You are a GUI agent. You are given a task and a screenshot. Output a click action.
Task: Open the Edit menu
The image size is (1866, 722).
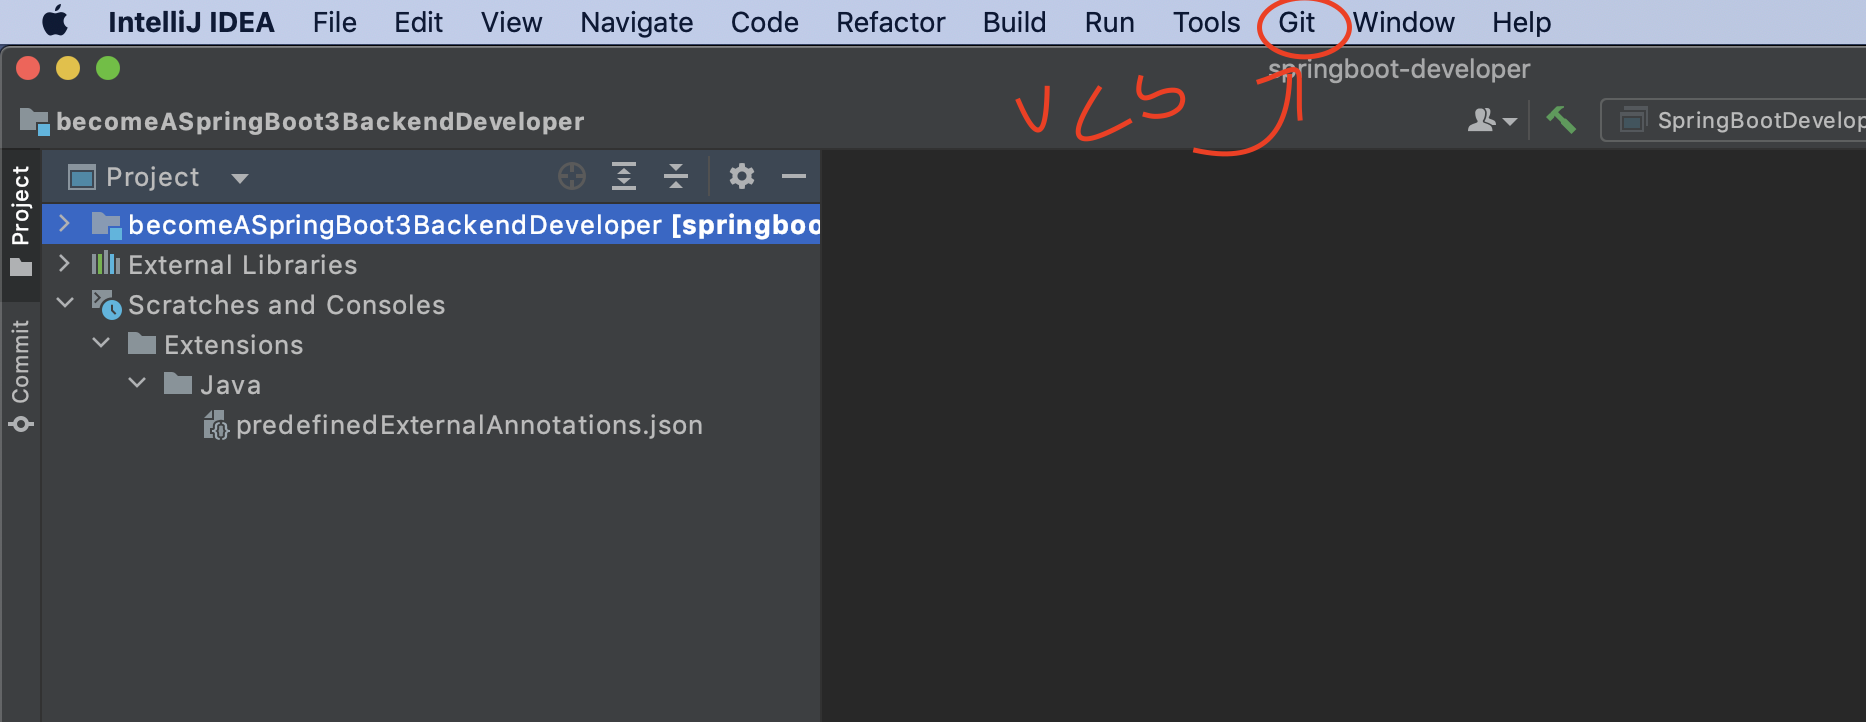coord(418,22)
